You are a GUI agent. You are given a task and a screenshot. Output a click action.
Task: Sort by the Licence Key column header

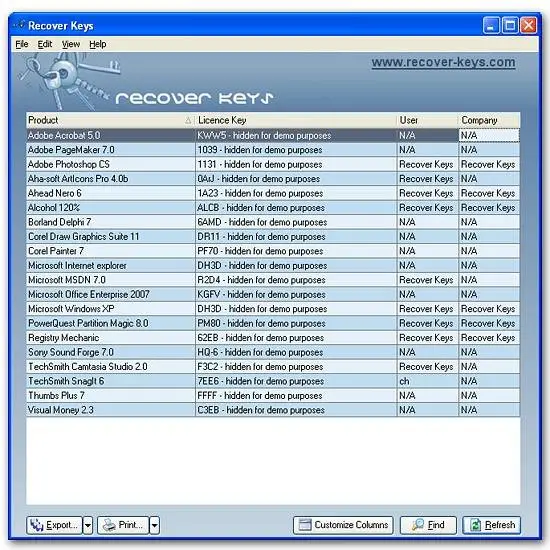click(296, 120)
